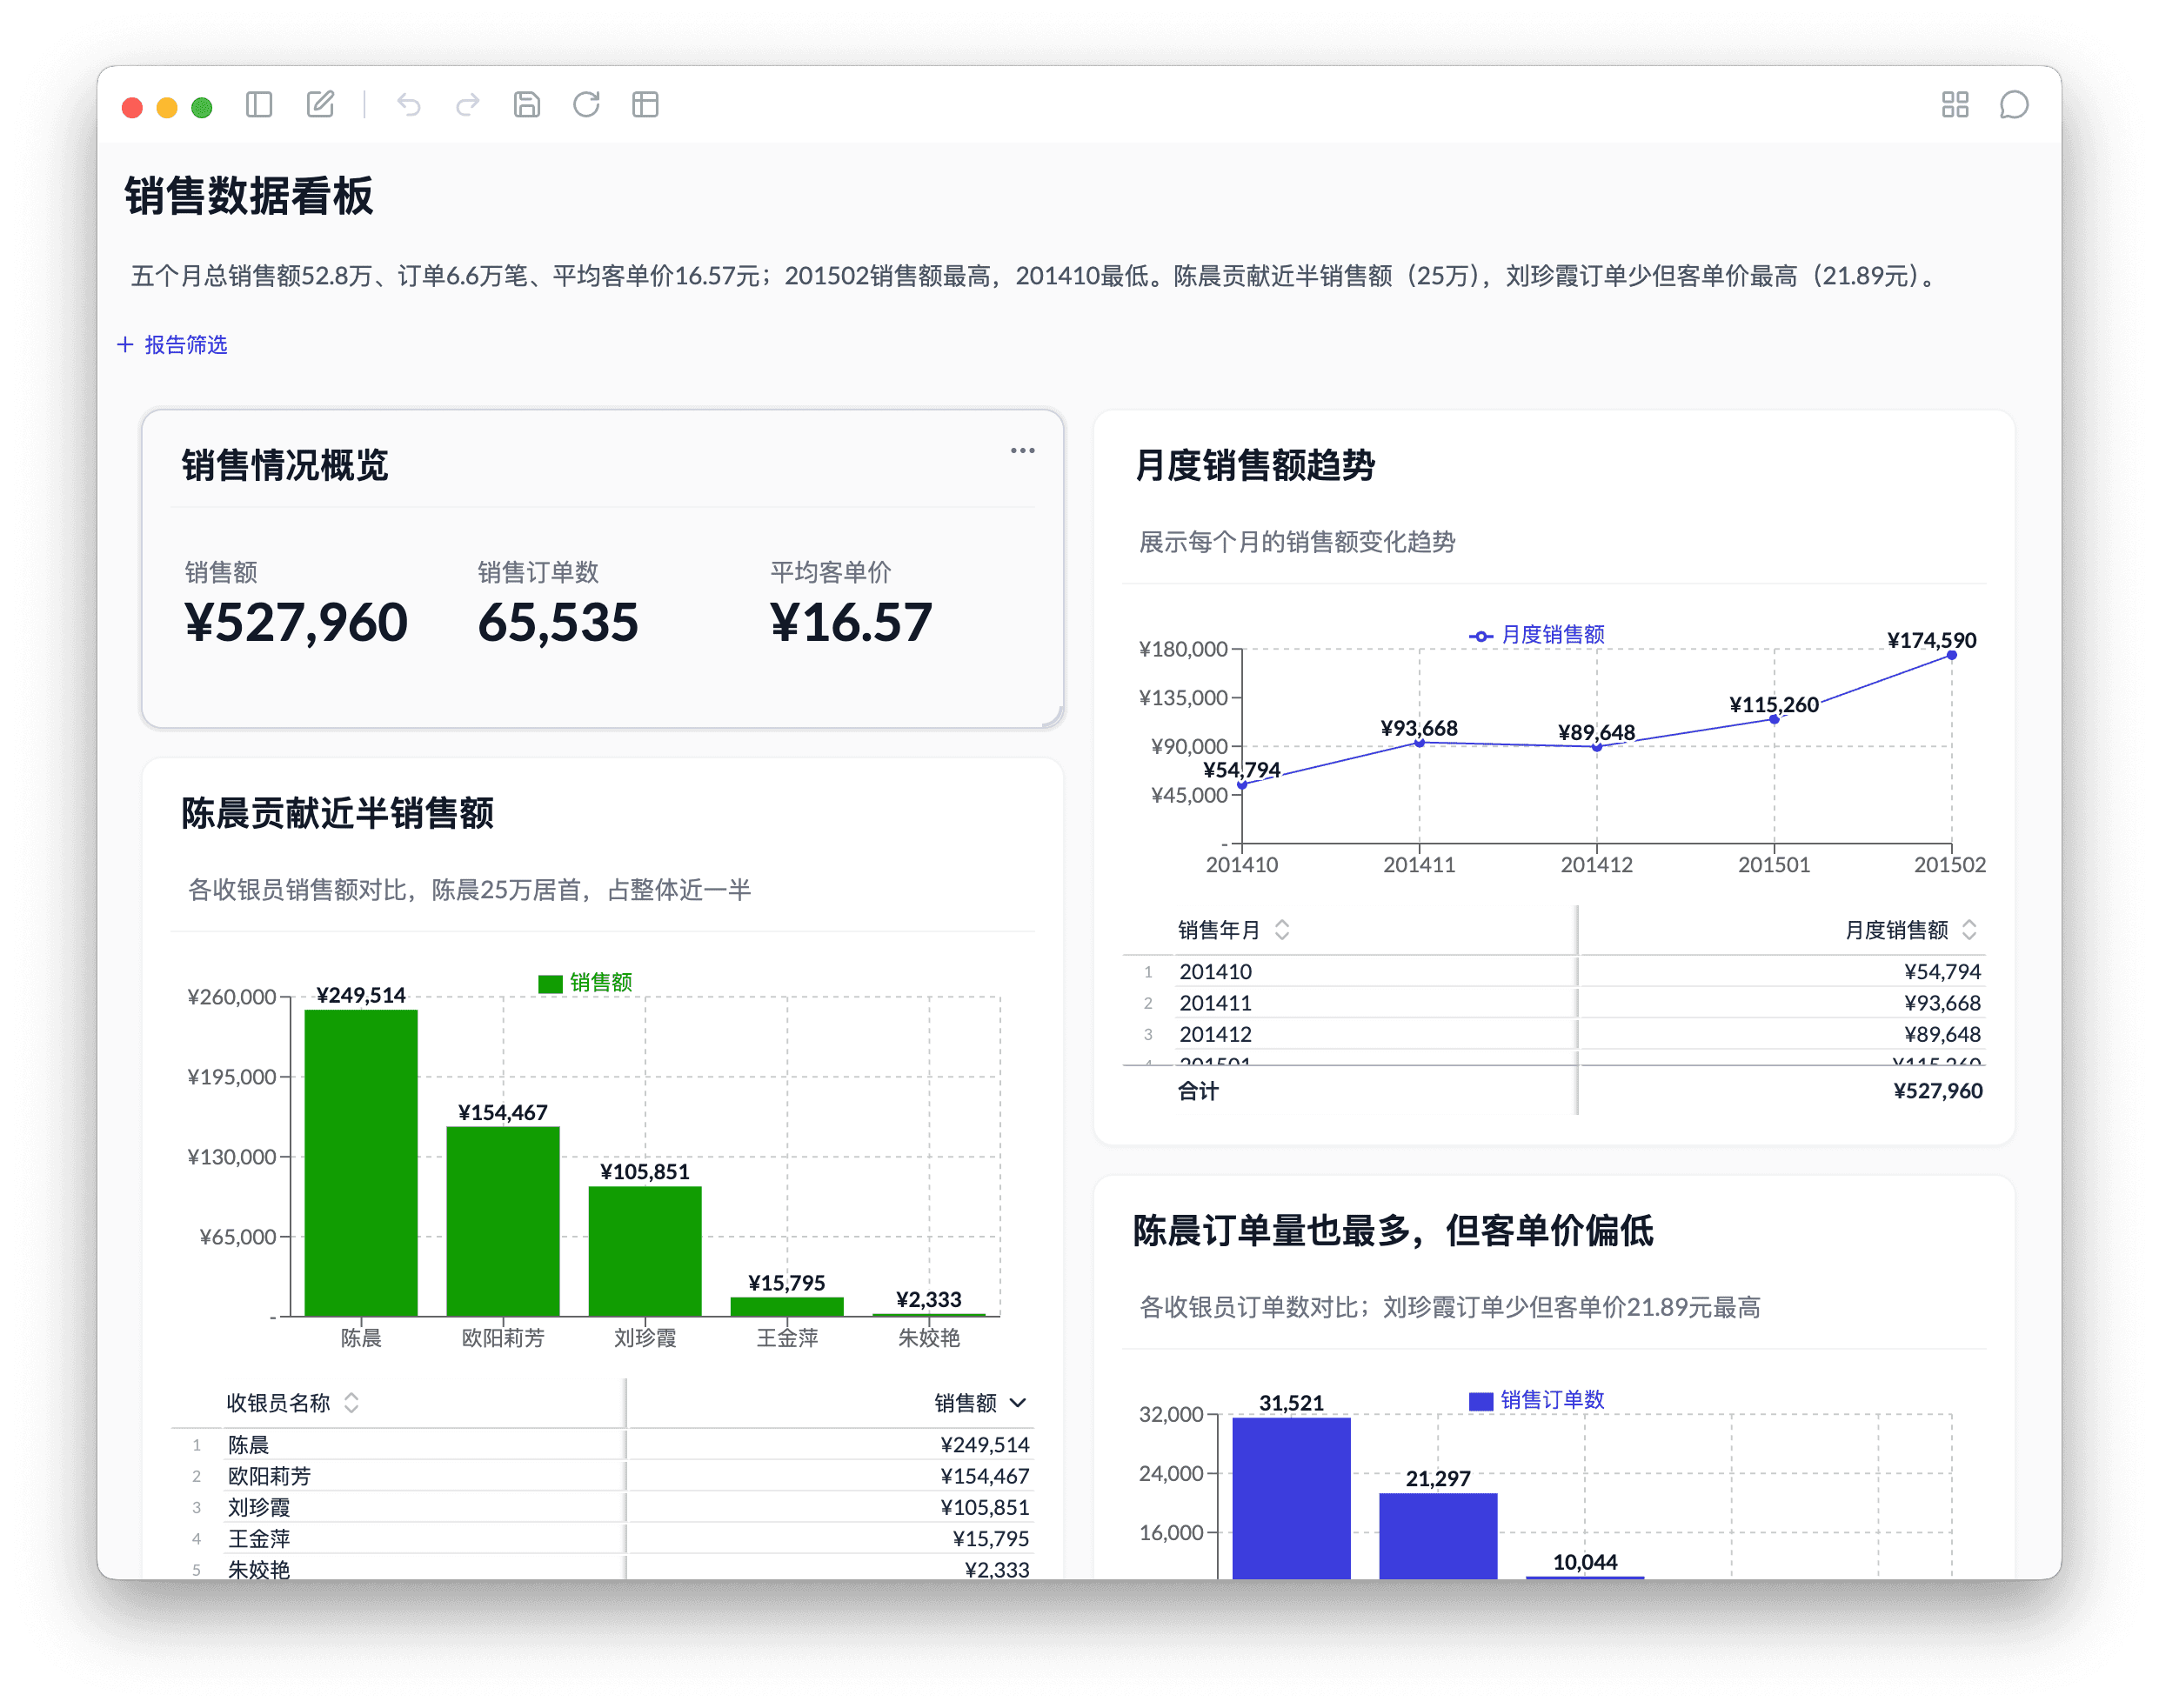Open the comment bubble icon
Viewport: 2159px width, 1708px height.
pos(2014,105)
